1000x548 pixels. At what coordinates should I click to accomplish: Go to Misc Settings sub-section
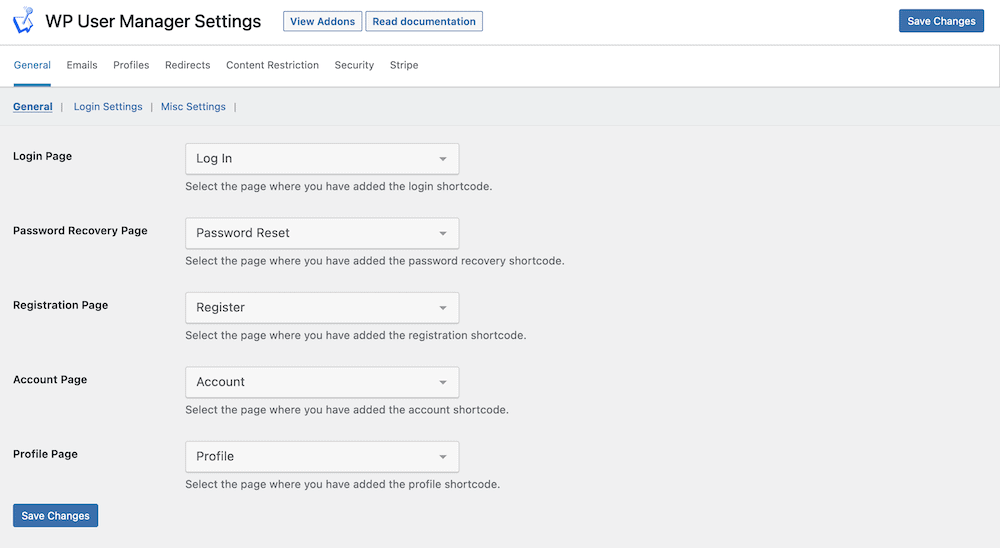coord(193,107)
